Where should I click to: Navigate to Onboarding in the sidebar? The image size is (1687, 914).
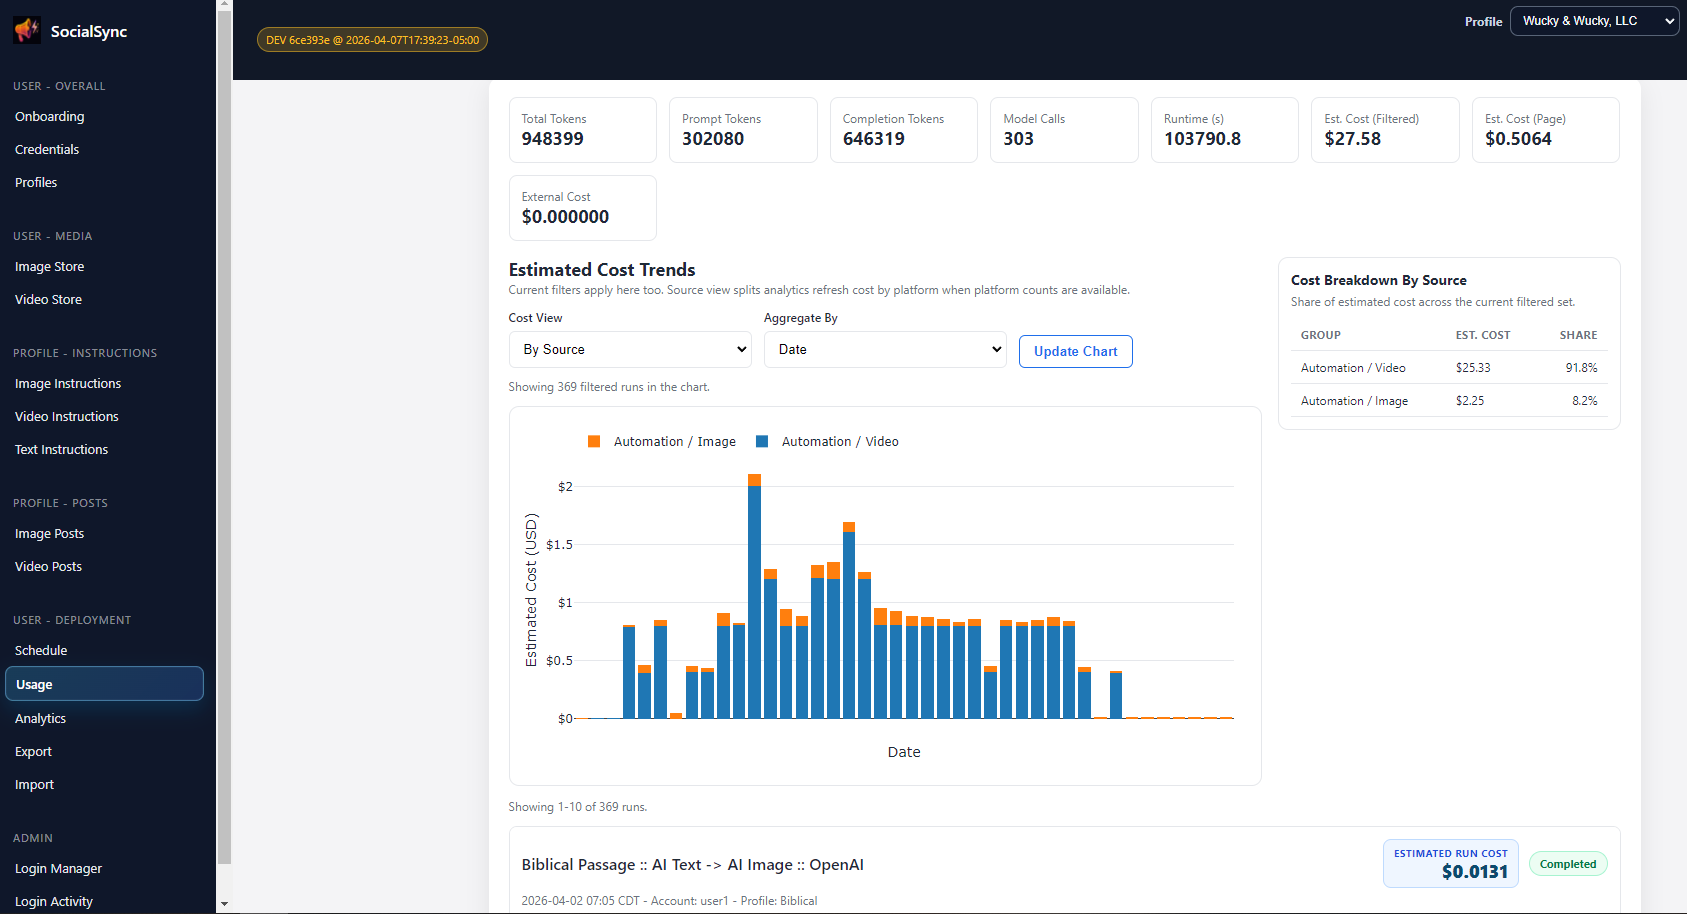[x=49, y=116]
